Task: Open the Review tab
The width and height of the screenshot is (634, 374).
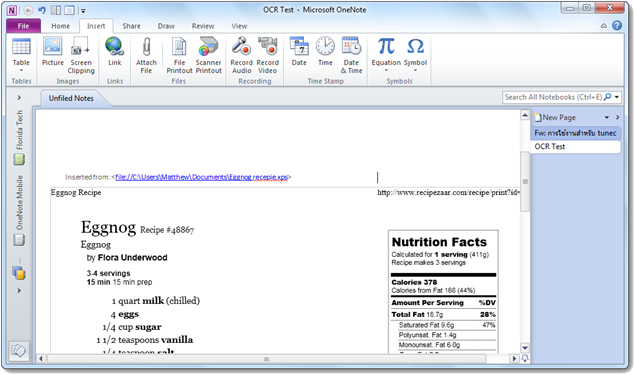Action: click(x=203, y=26)
